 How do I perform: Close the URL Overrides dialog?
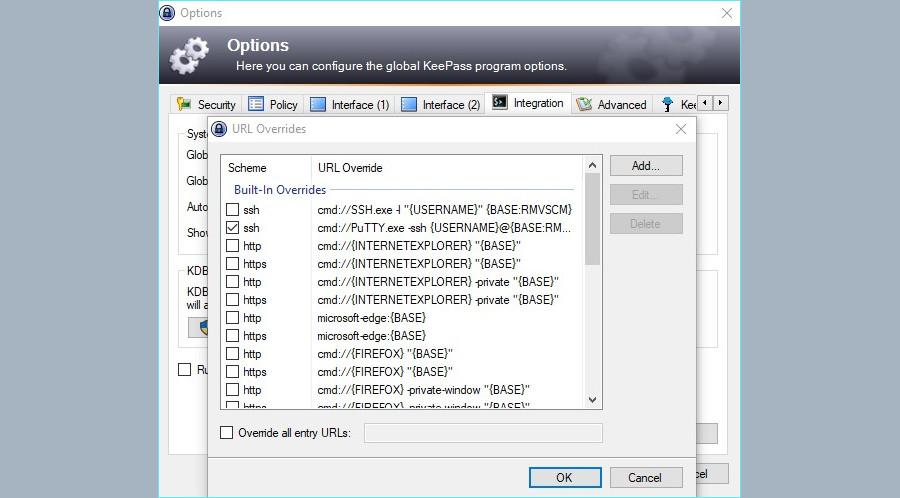[681, 129]
